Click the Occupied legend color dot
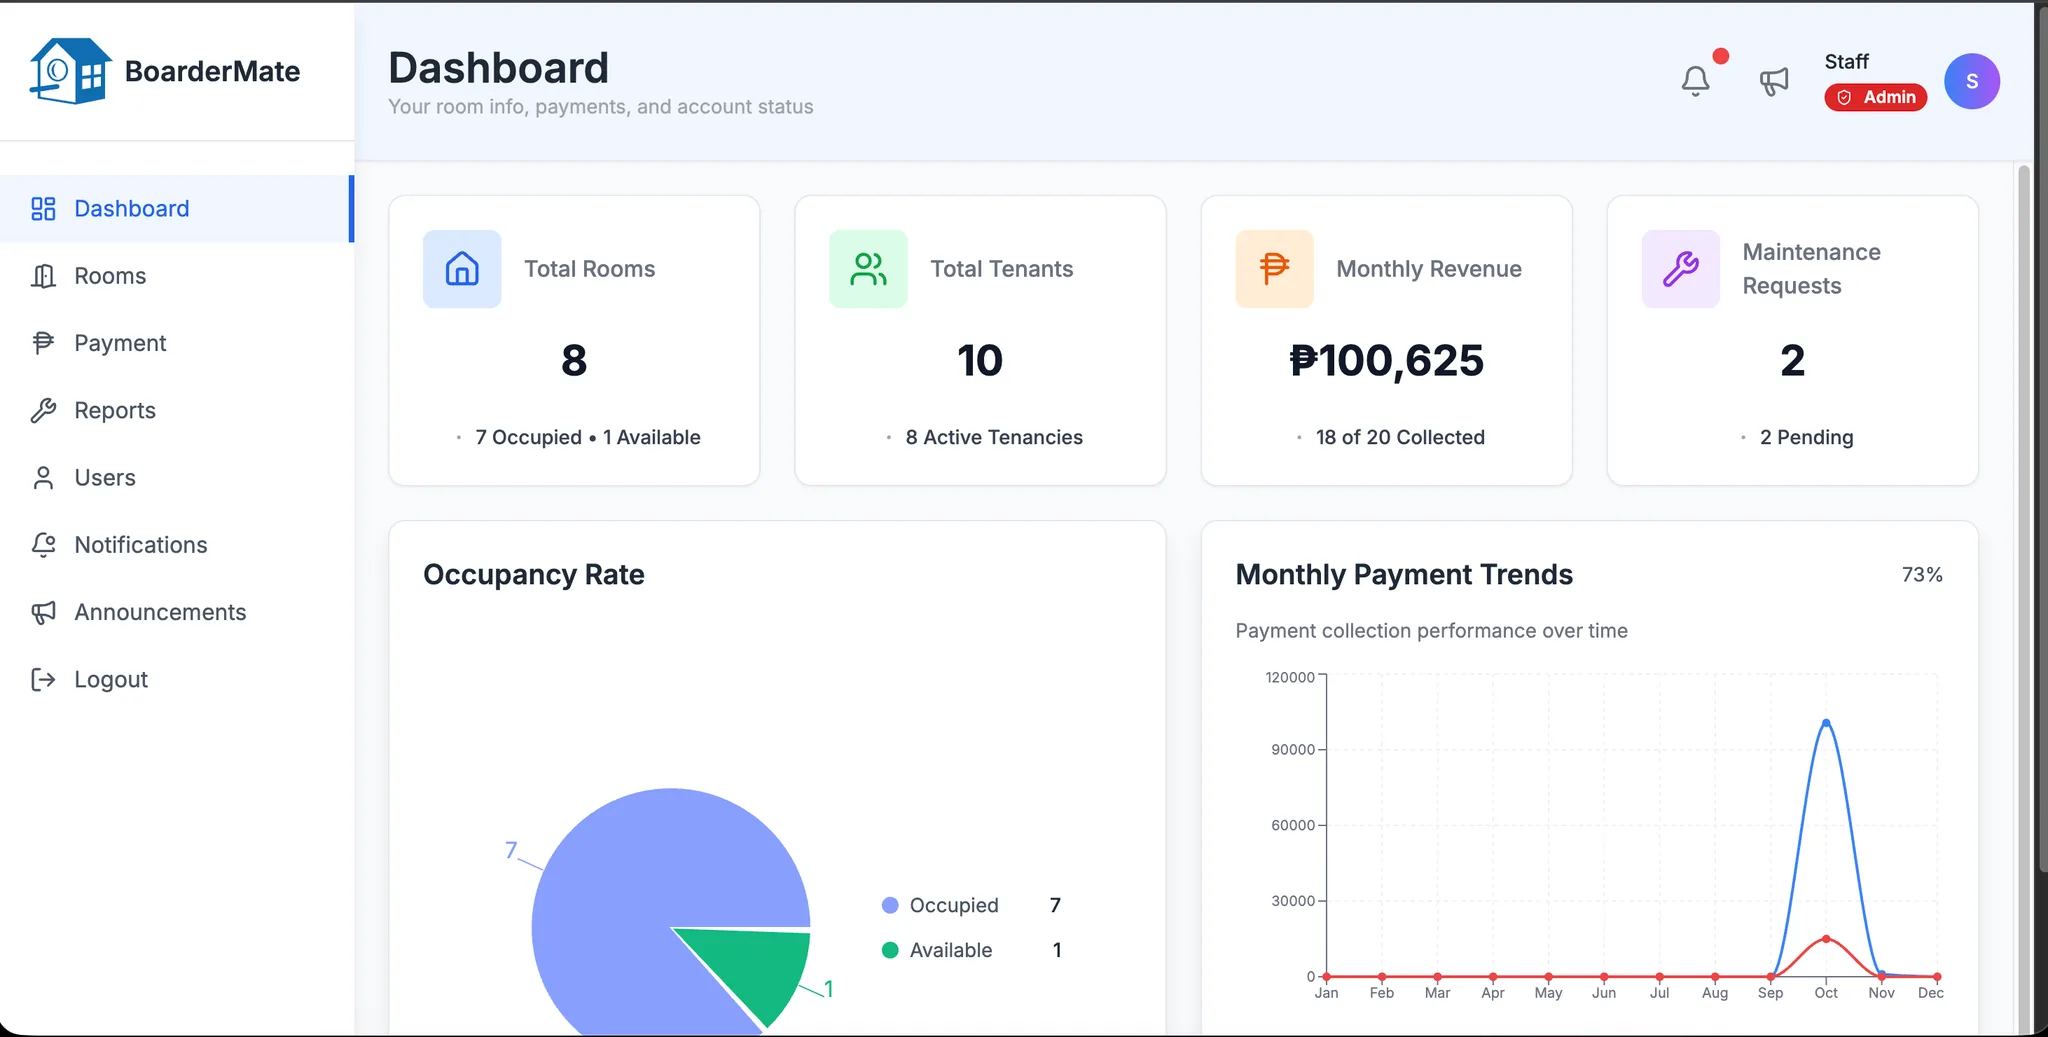 890,905
